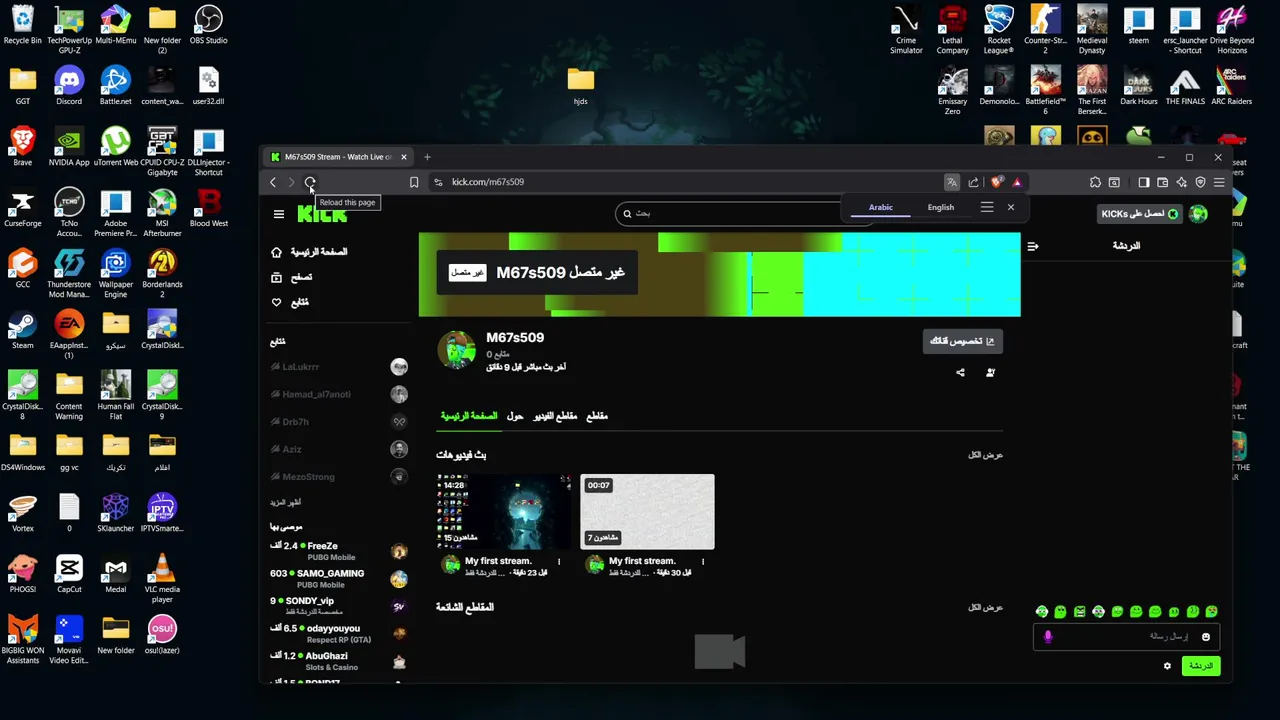Click the get KICKs button

1140,214
